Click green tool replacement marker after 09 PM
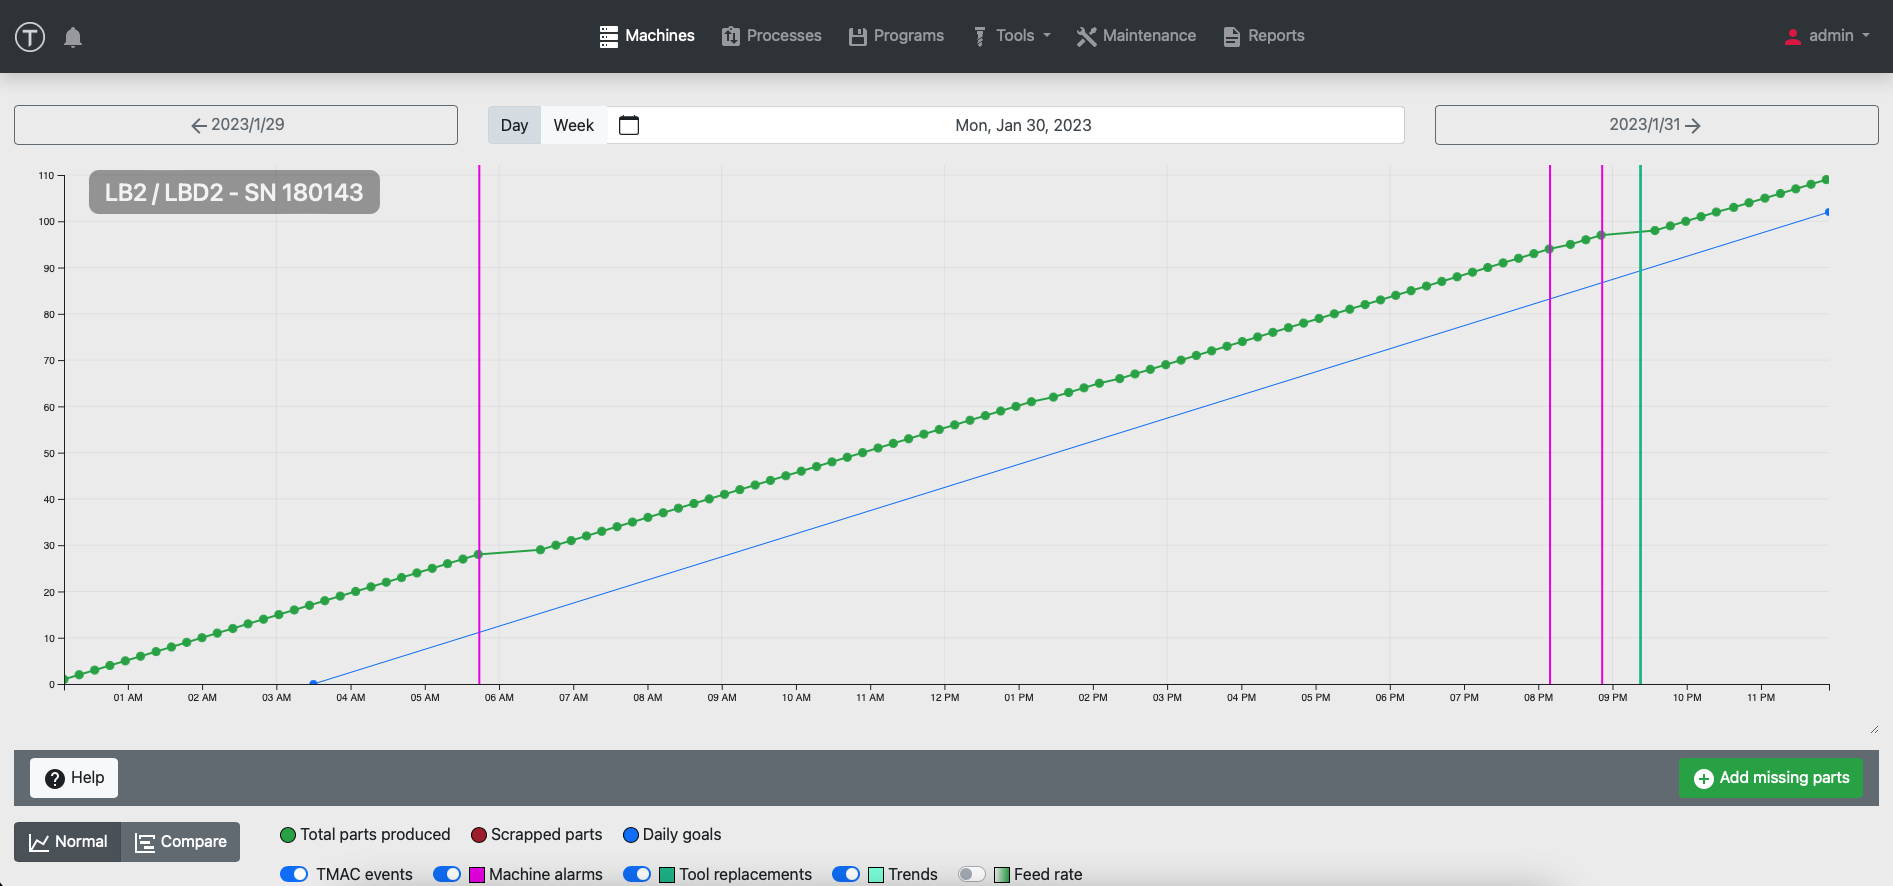 (1640, 425)
